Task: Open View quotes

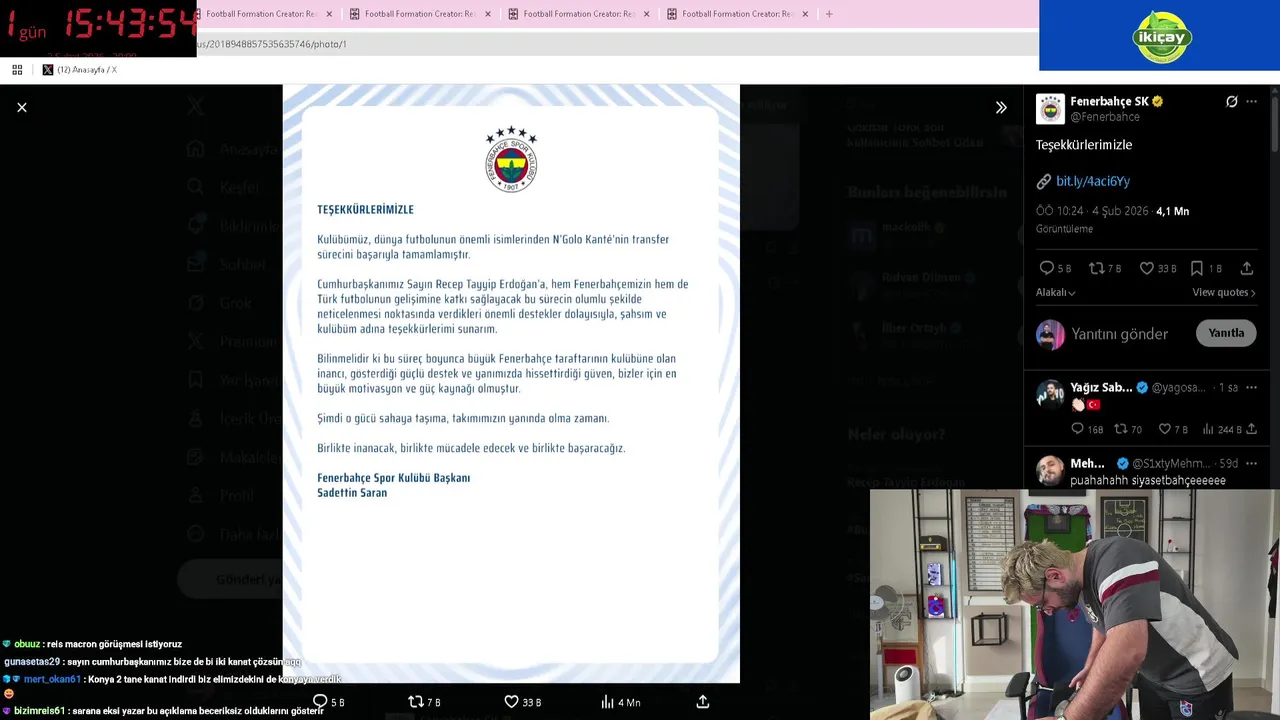Action: click(x=1223, y=292)
